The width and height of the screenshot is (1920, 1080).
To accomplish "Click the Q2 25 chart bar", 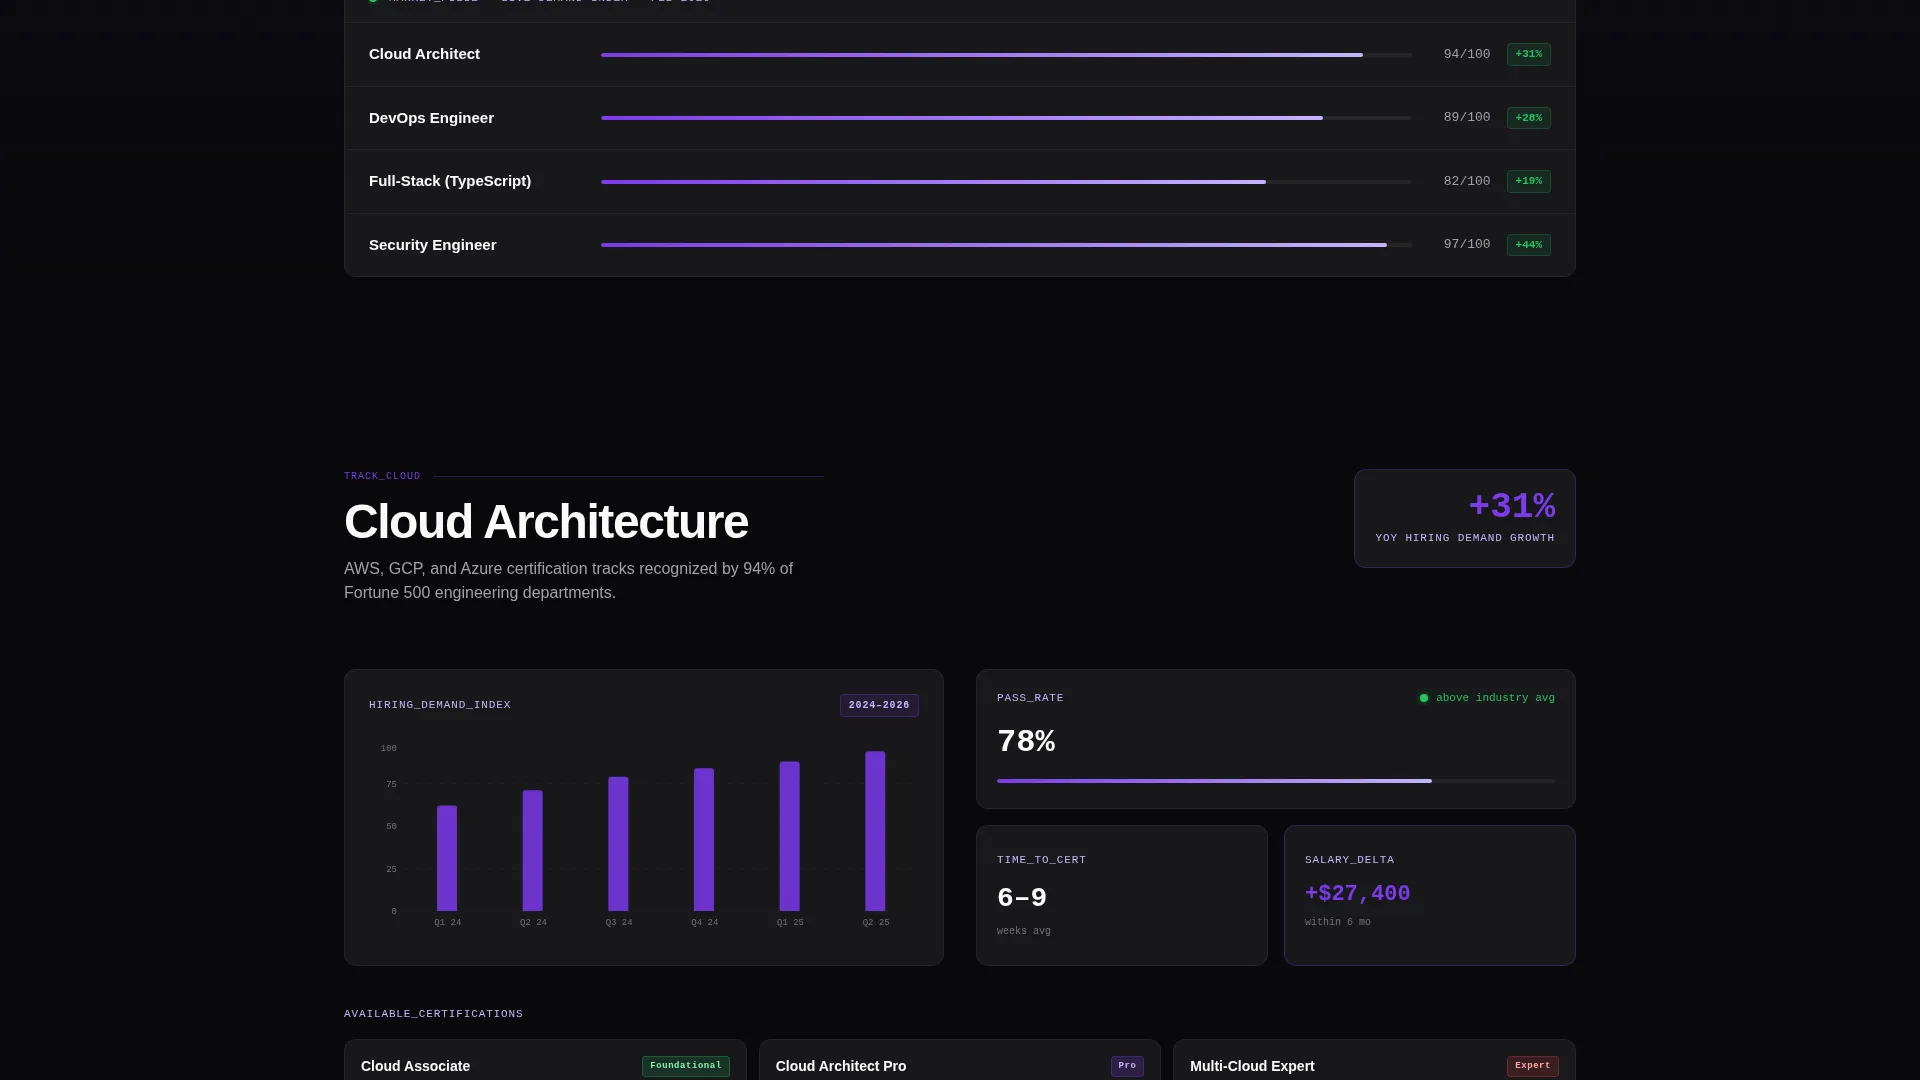I will tap(875, 831).
